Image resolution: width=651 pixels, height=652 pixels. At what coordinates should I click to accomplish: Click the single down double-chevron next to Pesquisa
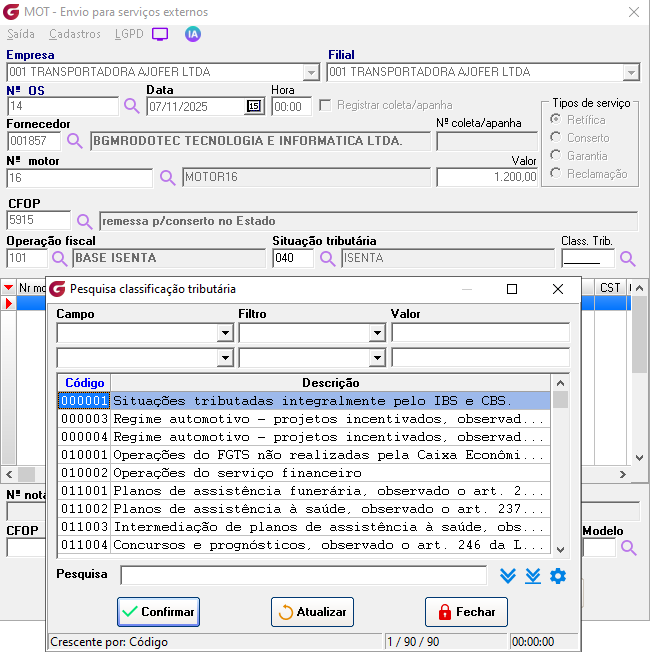508,576
